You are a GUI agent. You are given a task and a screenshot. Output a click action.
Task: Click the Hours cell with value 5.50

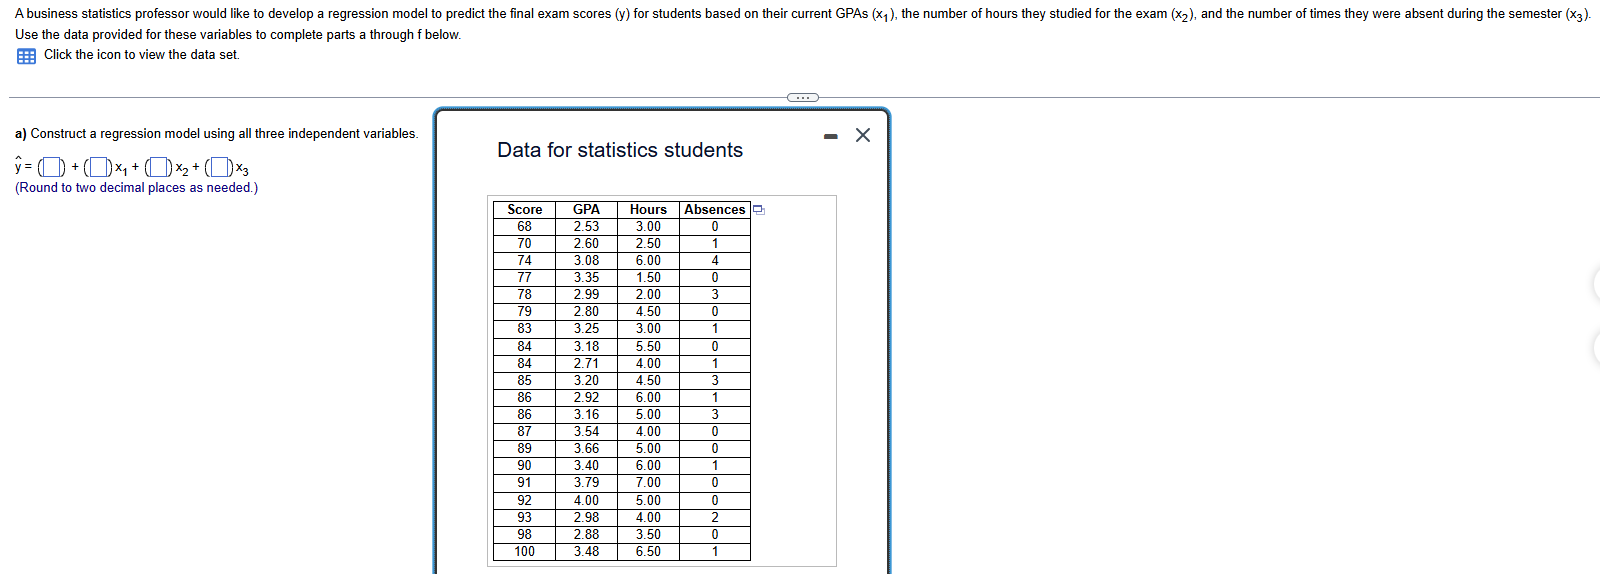pyautogui.click(x=648, y=347)
